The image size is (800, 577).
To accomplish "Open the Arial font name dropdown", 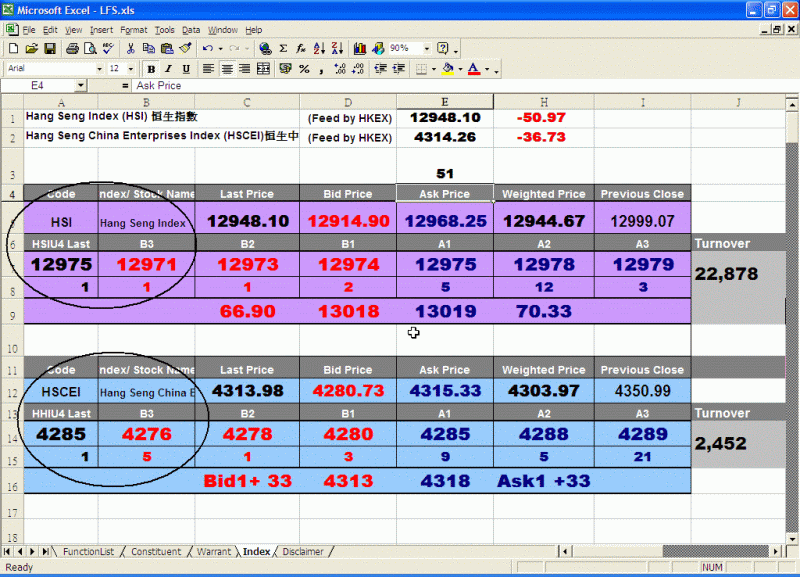I will click(x=99, y=69).
